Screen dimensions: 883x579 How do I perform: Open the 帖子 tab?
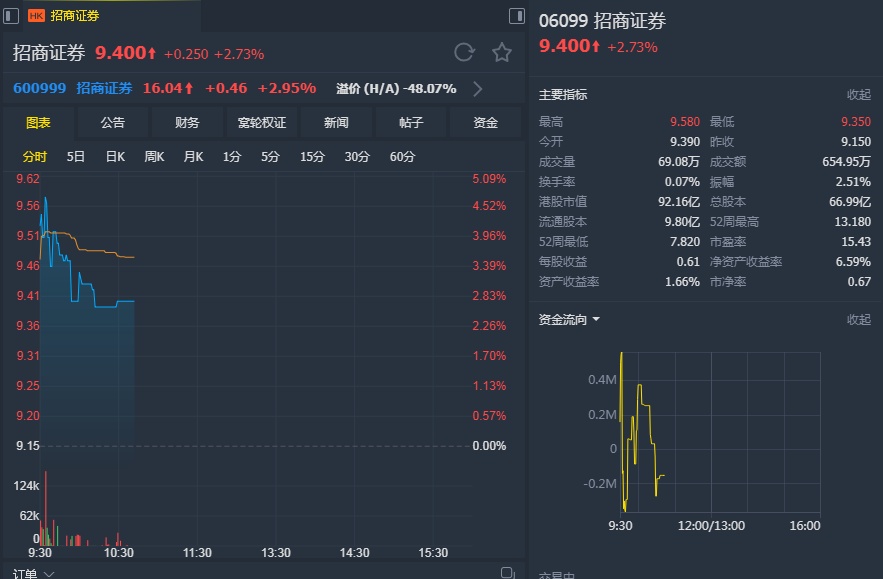411,123
